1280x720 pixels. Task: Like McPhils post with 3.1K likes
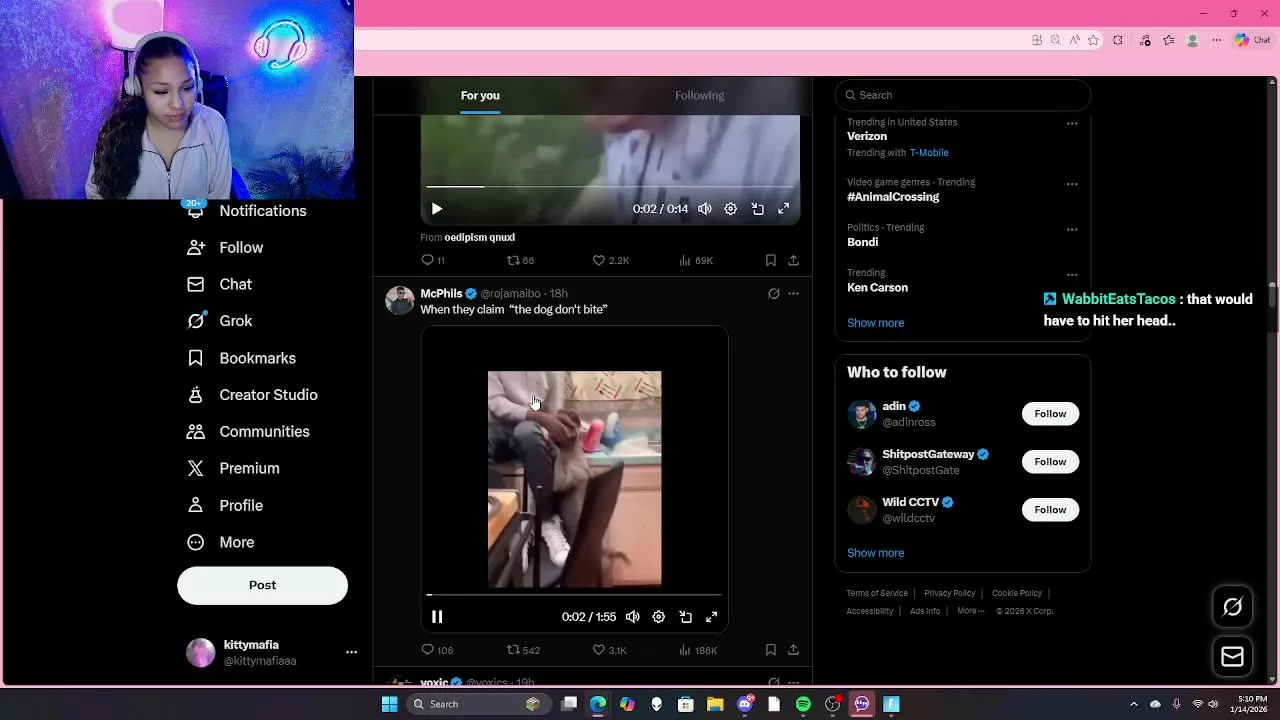coord(610,650)
